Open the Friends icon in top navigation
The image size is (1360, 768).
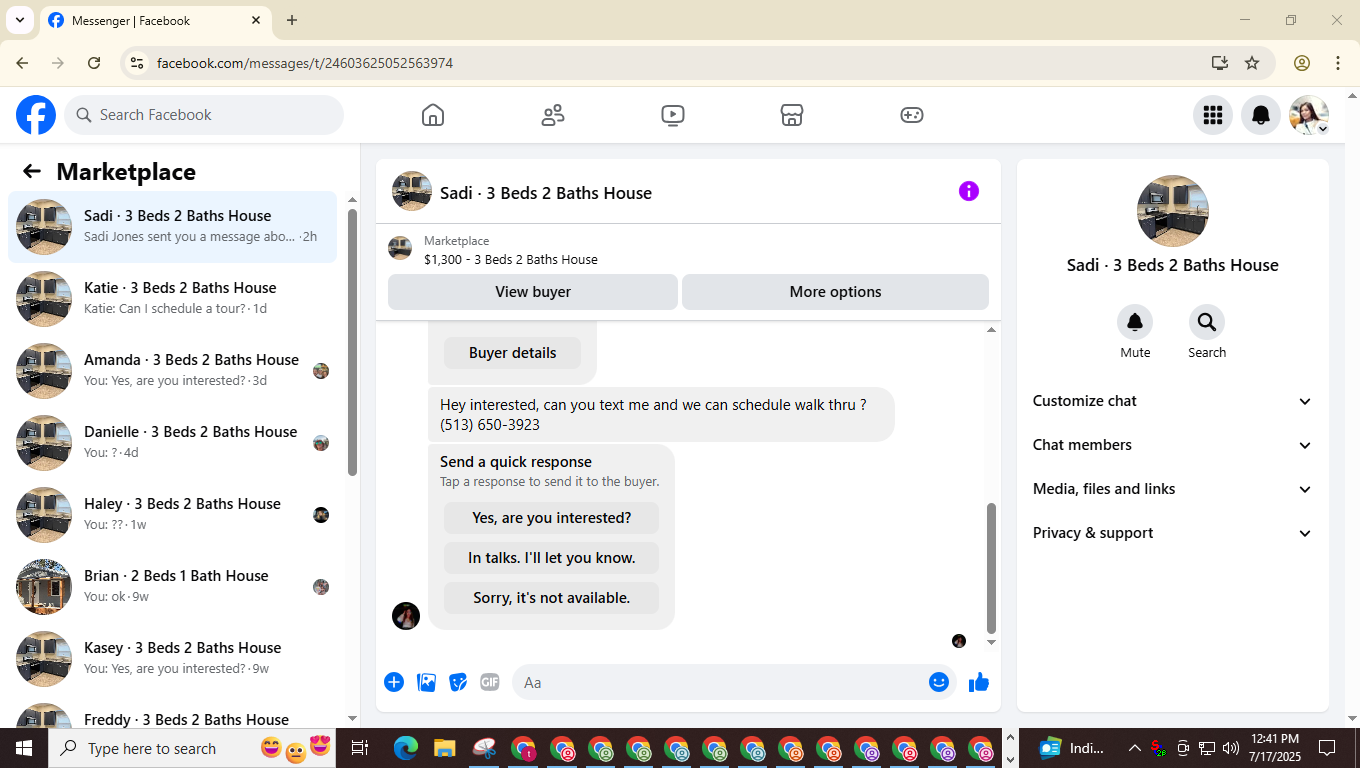pos(553,115)
